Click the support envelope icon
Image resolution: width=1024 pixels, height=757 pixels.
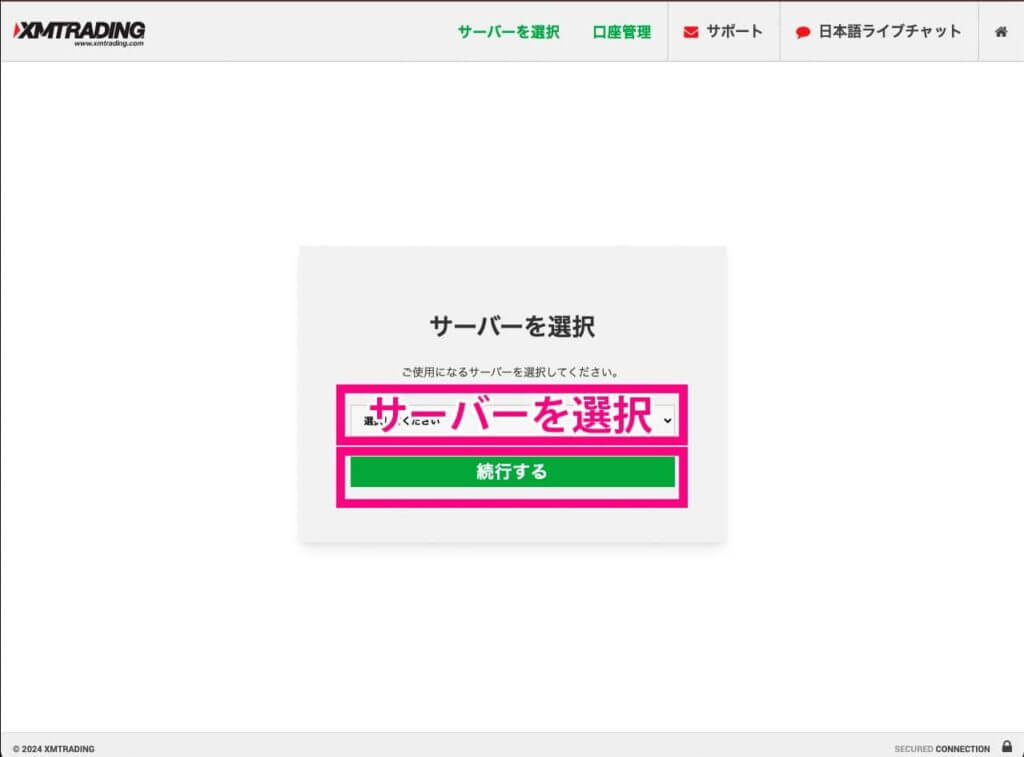point(689,31)
